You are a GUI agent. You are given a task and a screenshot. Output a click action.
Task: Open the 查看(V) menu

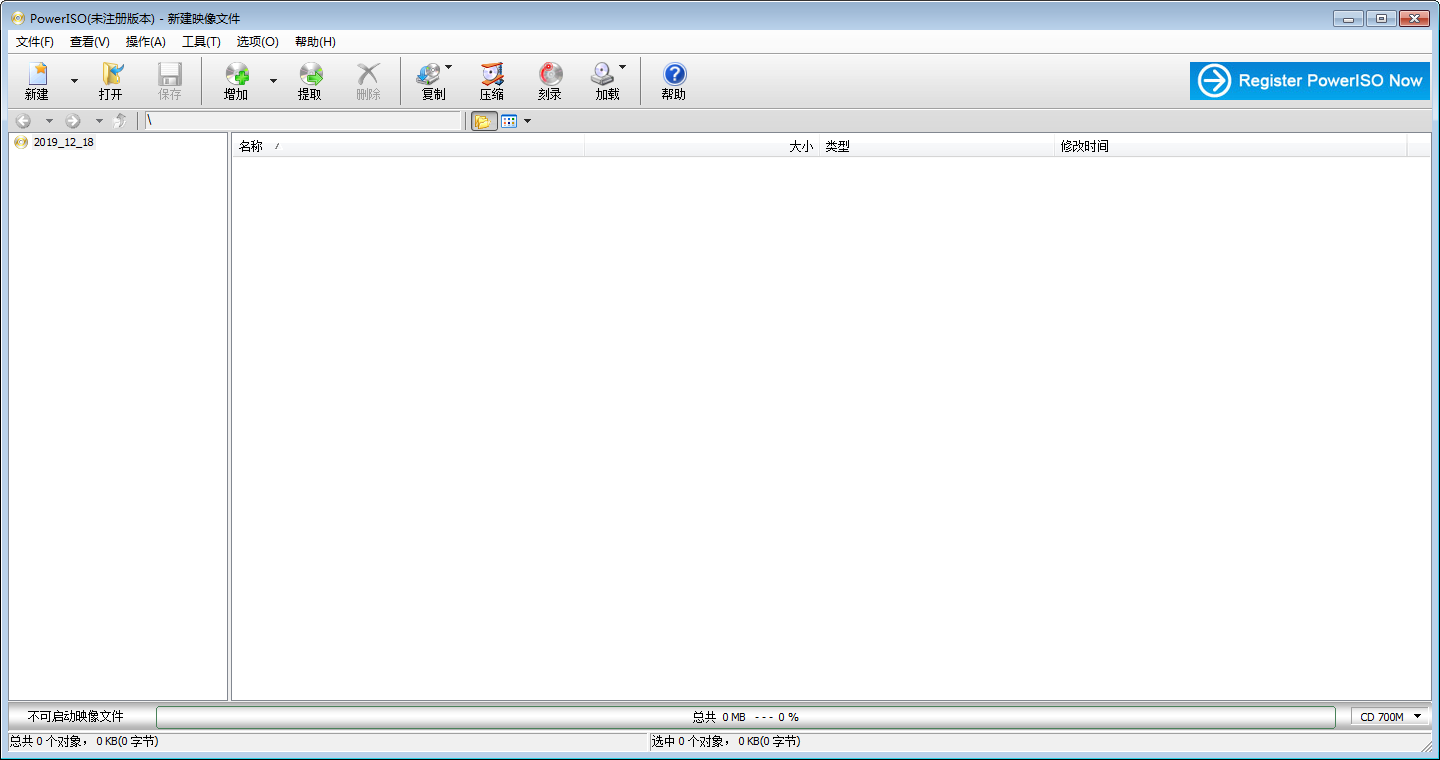click(90, 42)
